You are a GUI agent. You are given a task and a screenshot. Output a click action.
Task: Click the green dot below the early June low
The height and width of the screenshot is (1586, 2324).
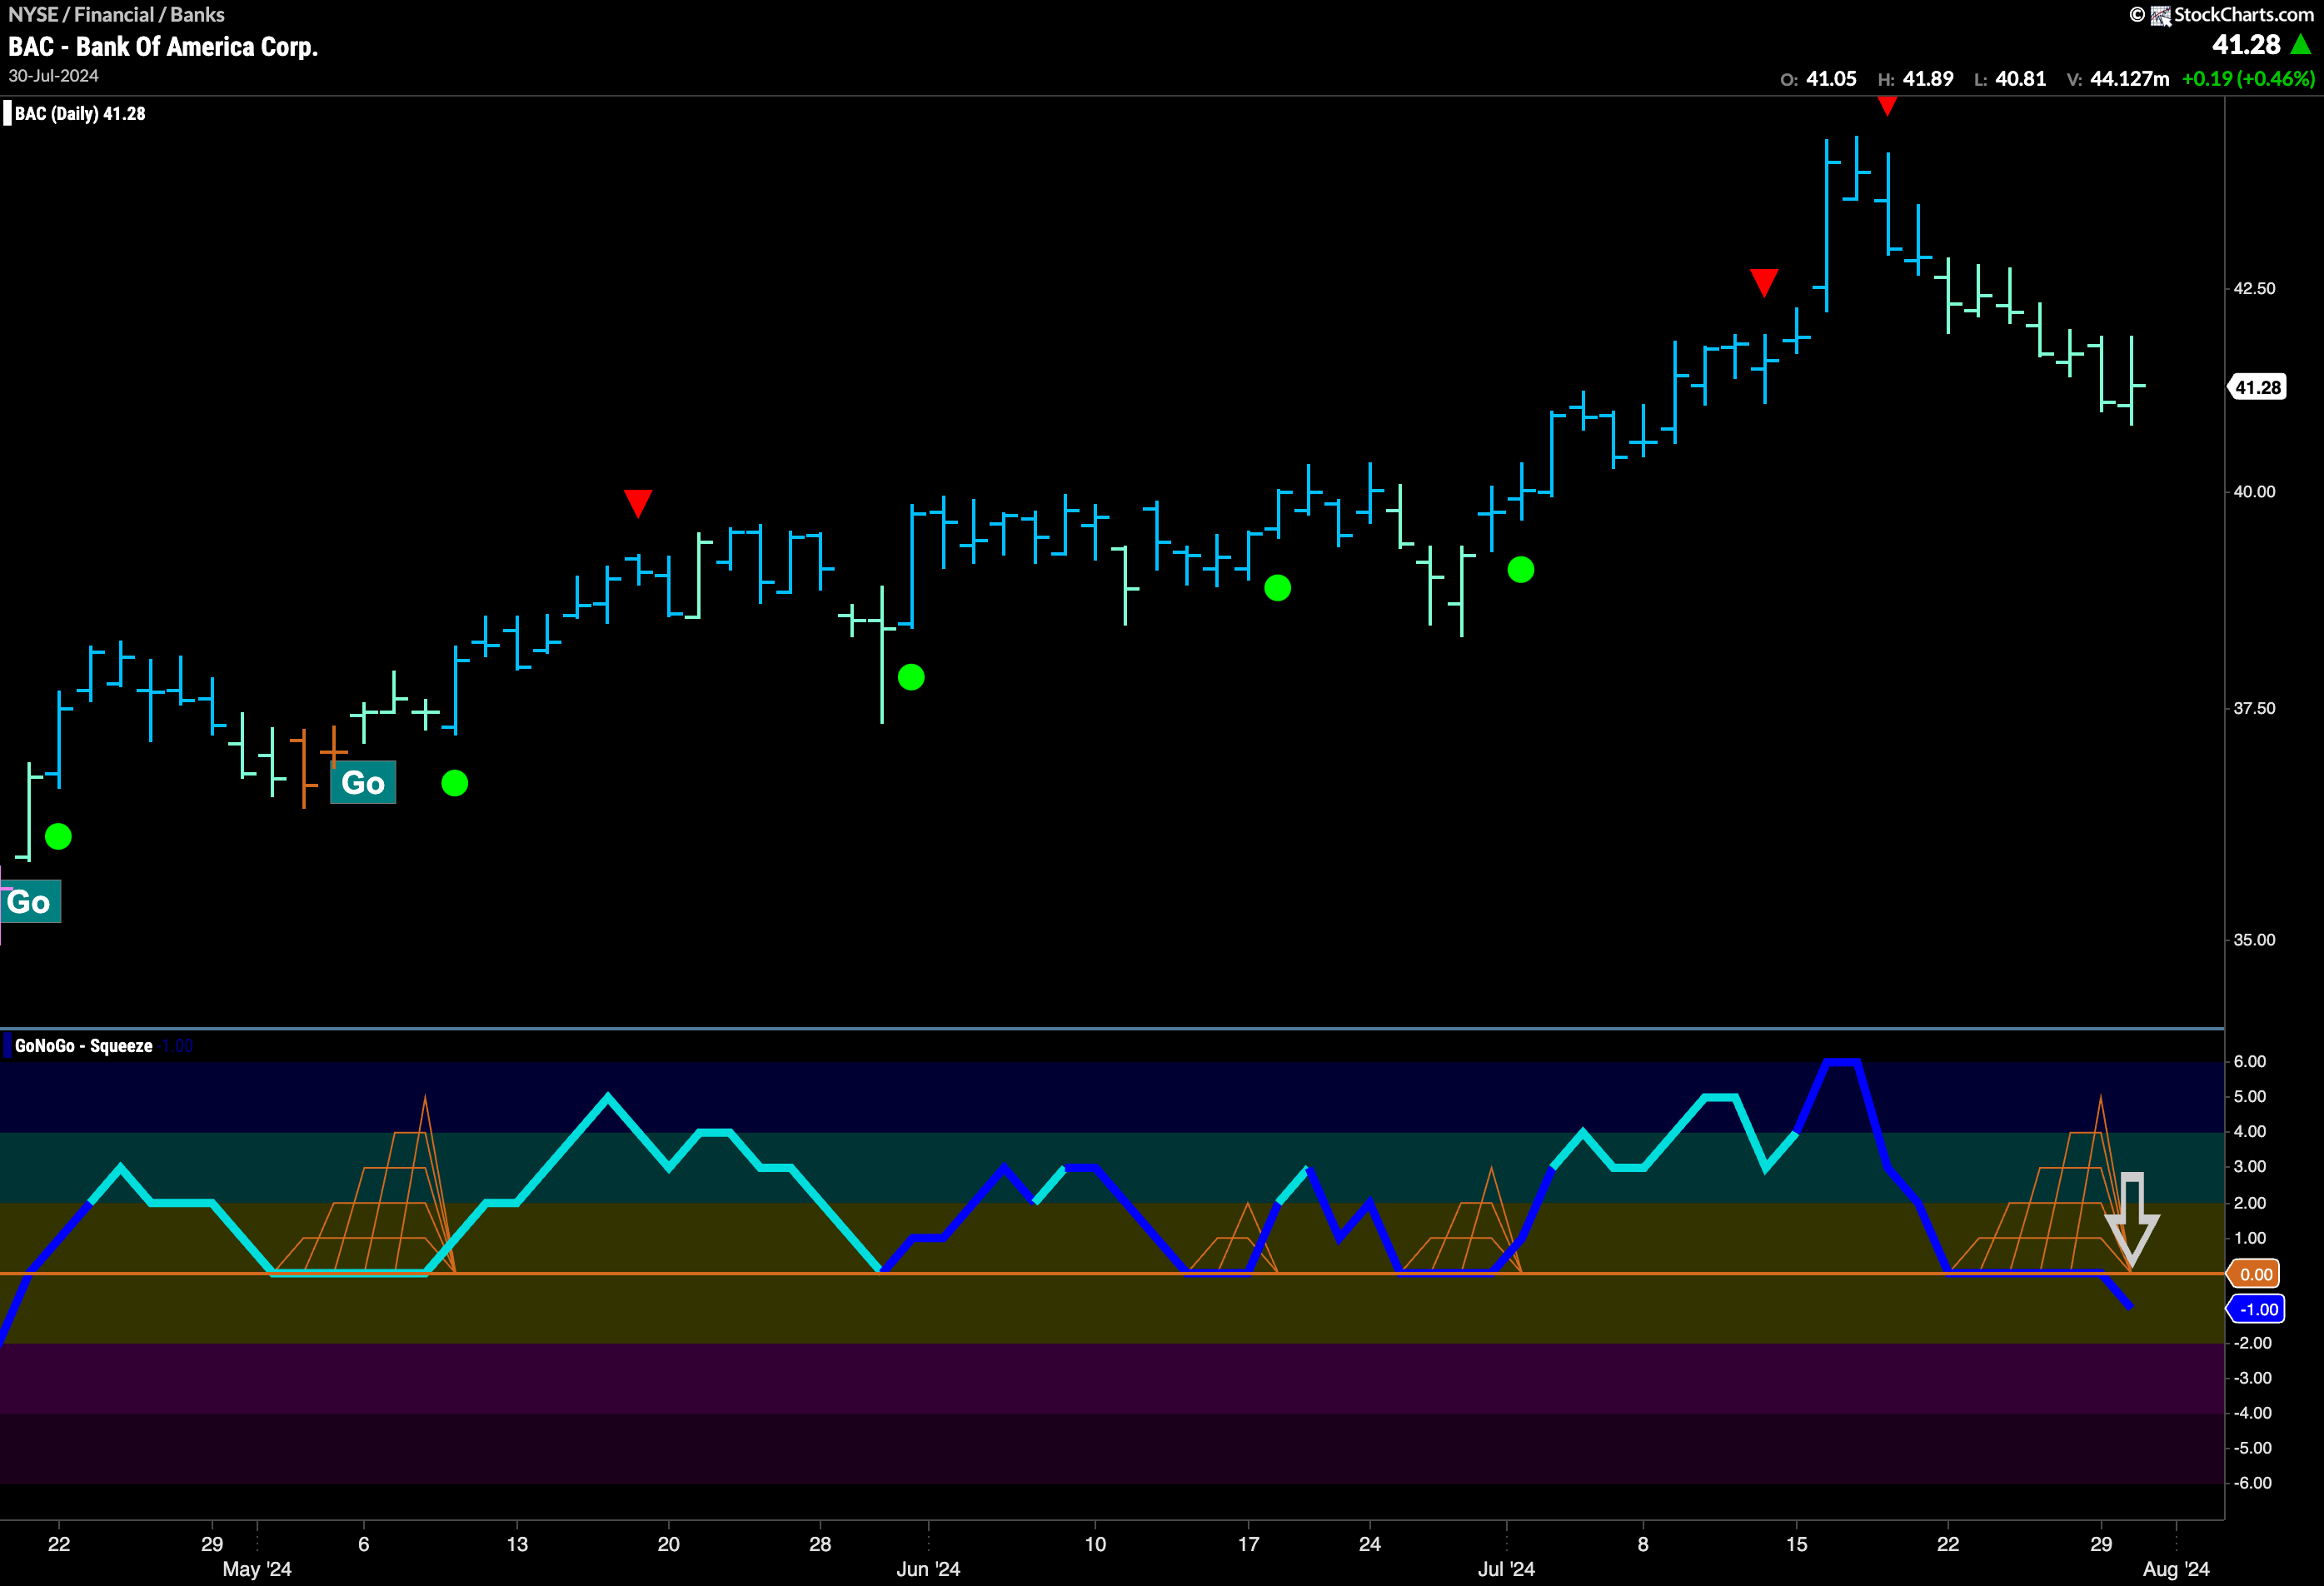point(911,677)
